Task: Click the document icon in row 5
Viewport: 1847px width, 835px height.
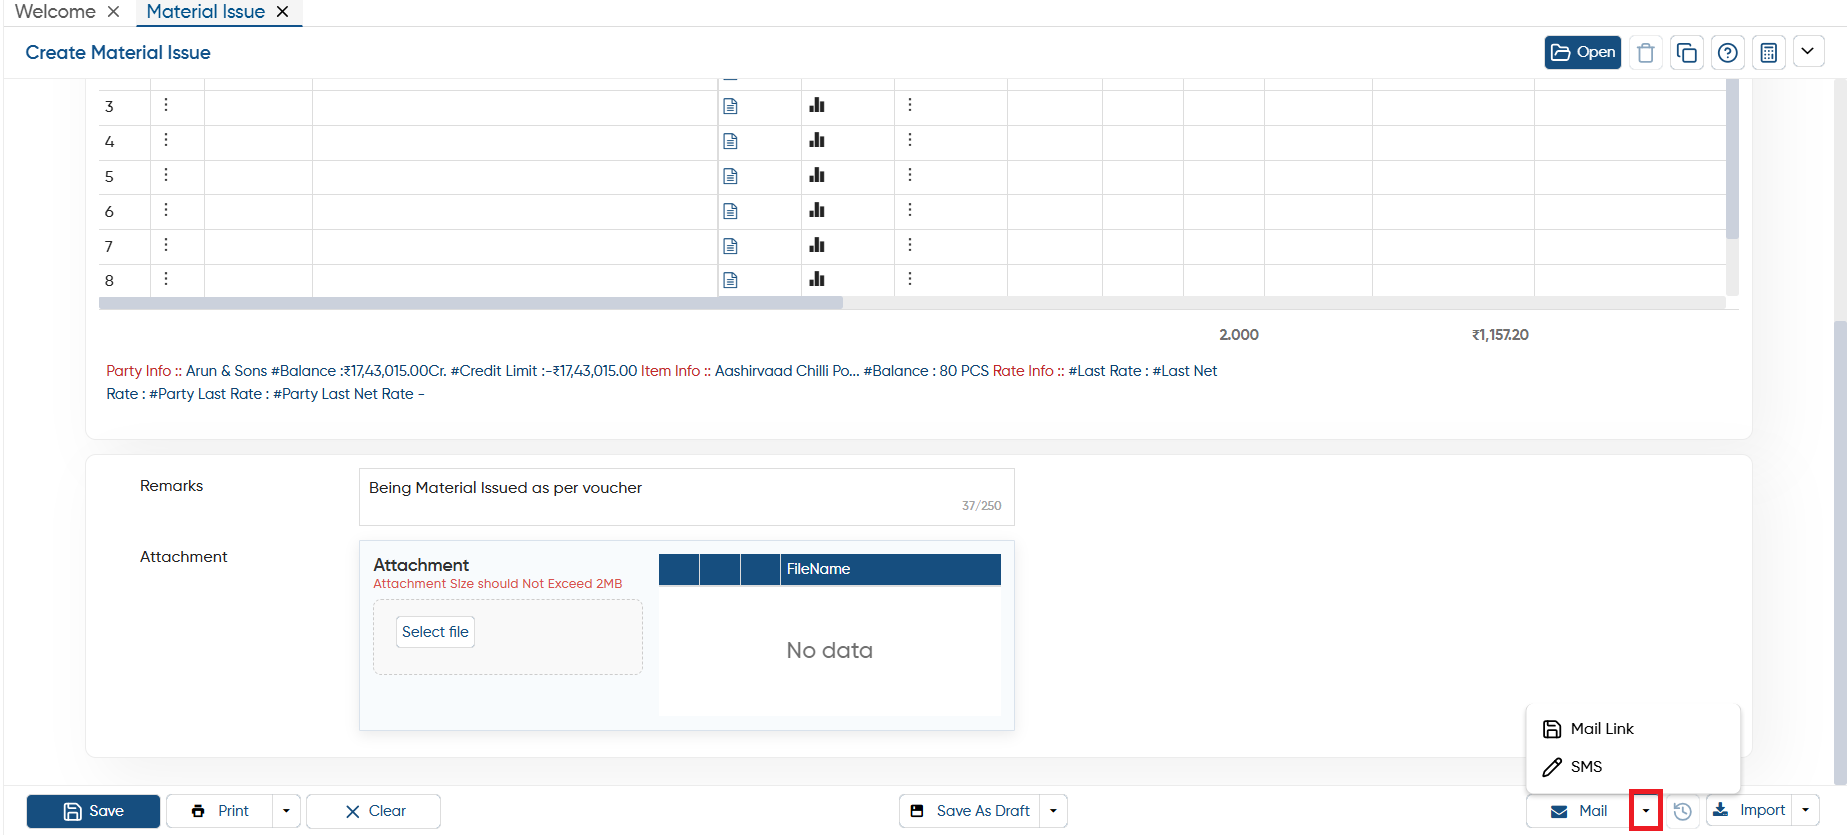Action: click(x=730, y=176)
